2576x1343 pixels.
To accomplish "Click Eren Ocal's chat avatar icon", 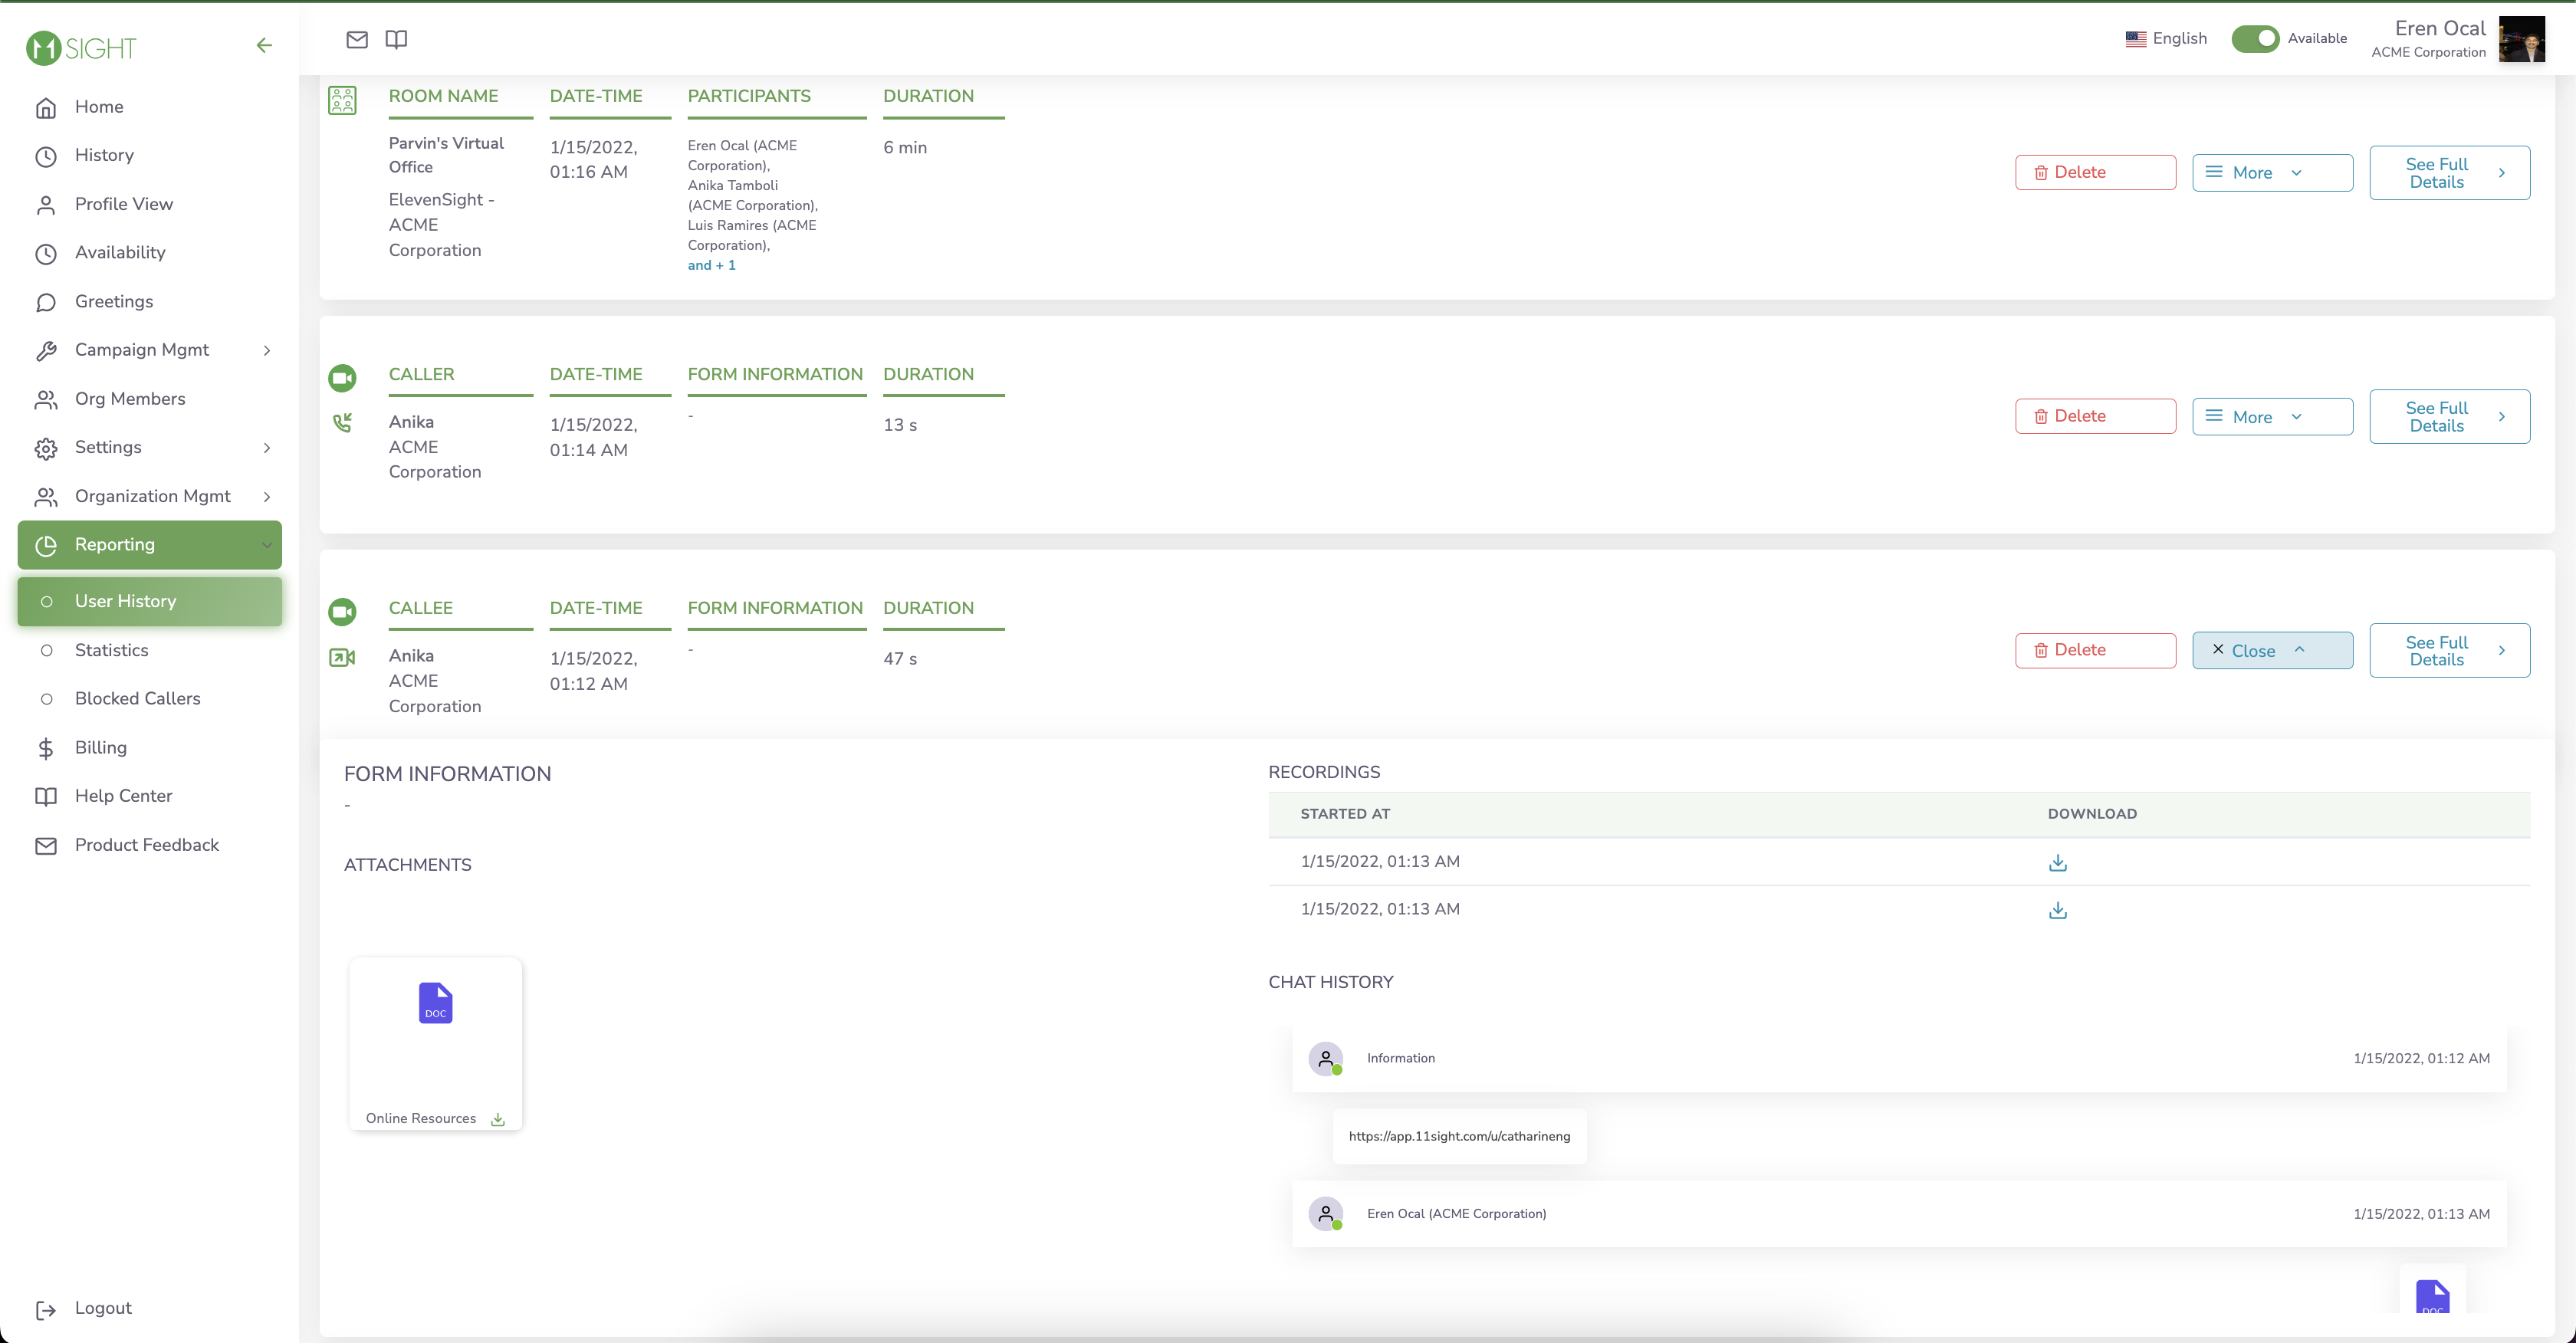I will (1325, 1214).
